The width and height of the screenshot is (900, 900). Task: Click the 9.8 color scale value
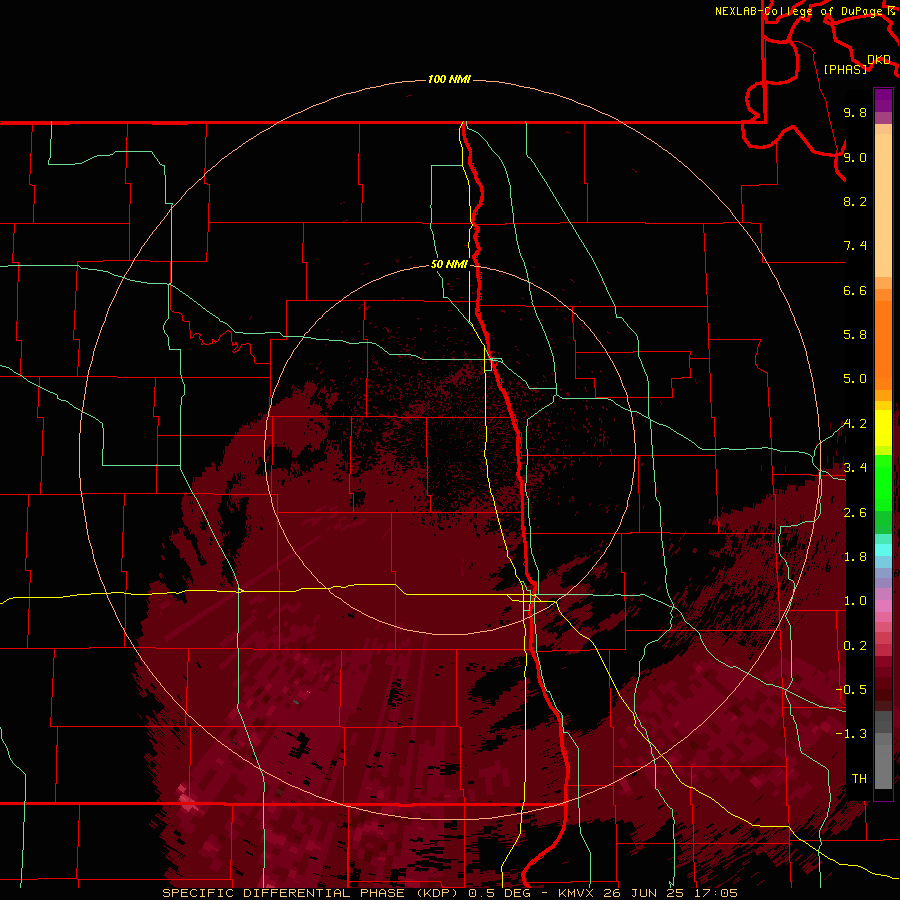click(855, 112)
